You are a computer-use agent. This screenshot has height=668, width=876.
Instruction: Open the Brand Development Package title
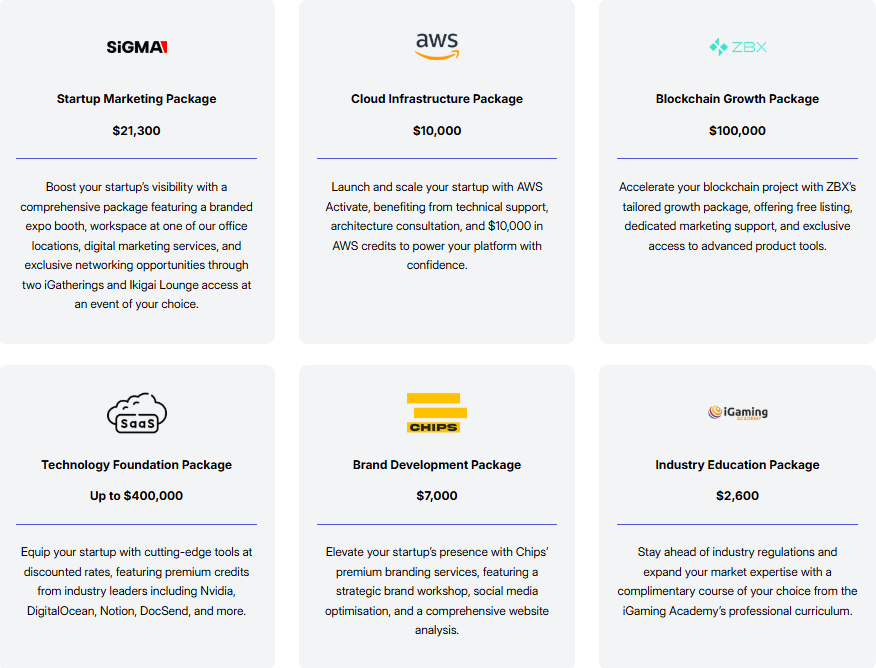[437, 465]
